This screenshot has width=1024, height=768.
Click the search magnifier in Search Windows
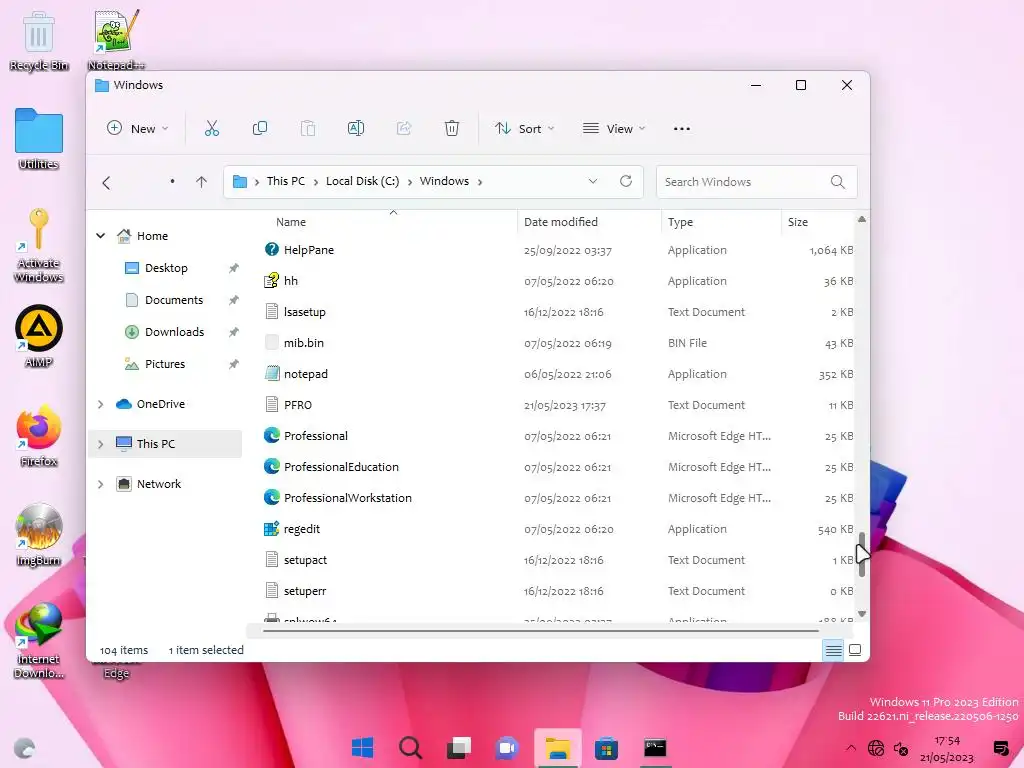coord(838,182)
